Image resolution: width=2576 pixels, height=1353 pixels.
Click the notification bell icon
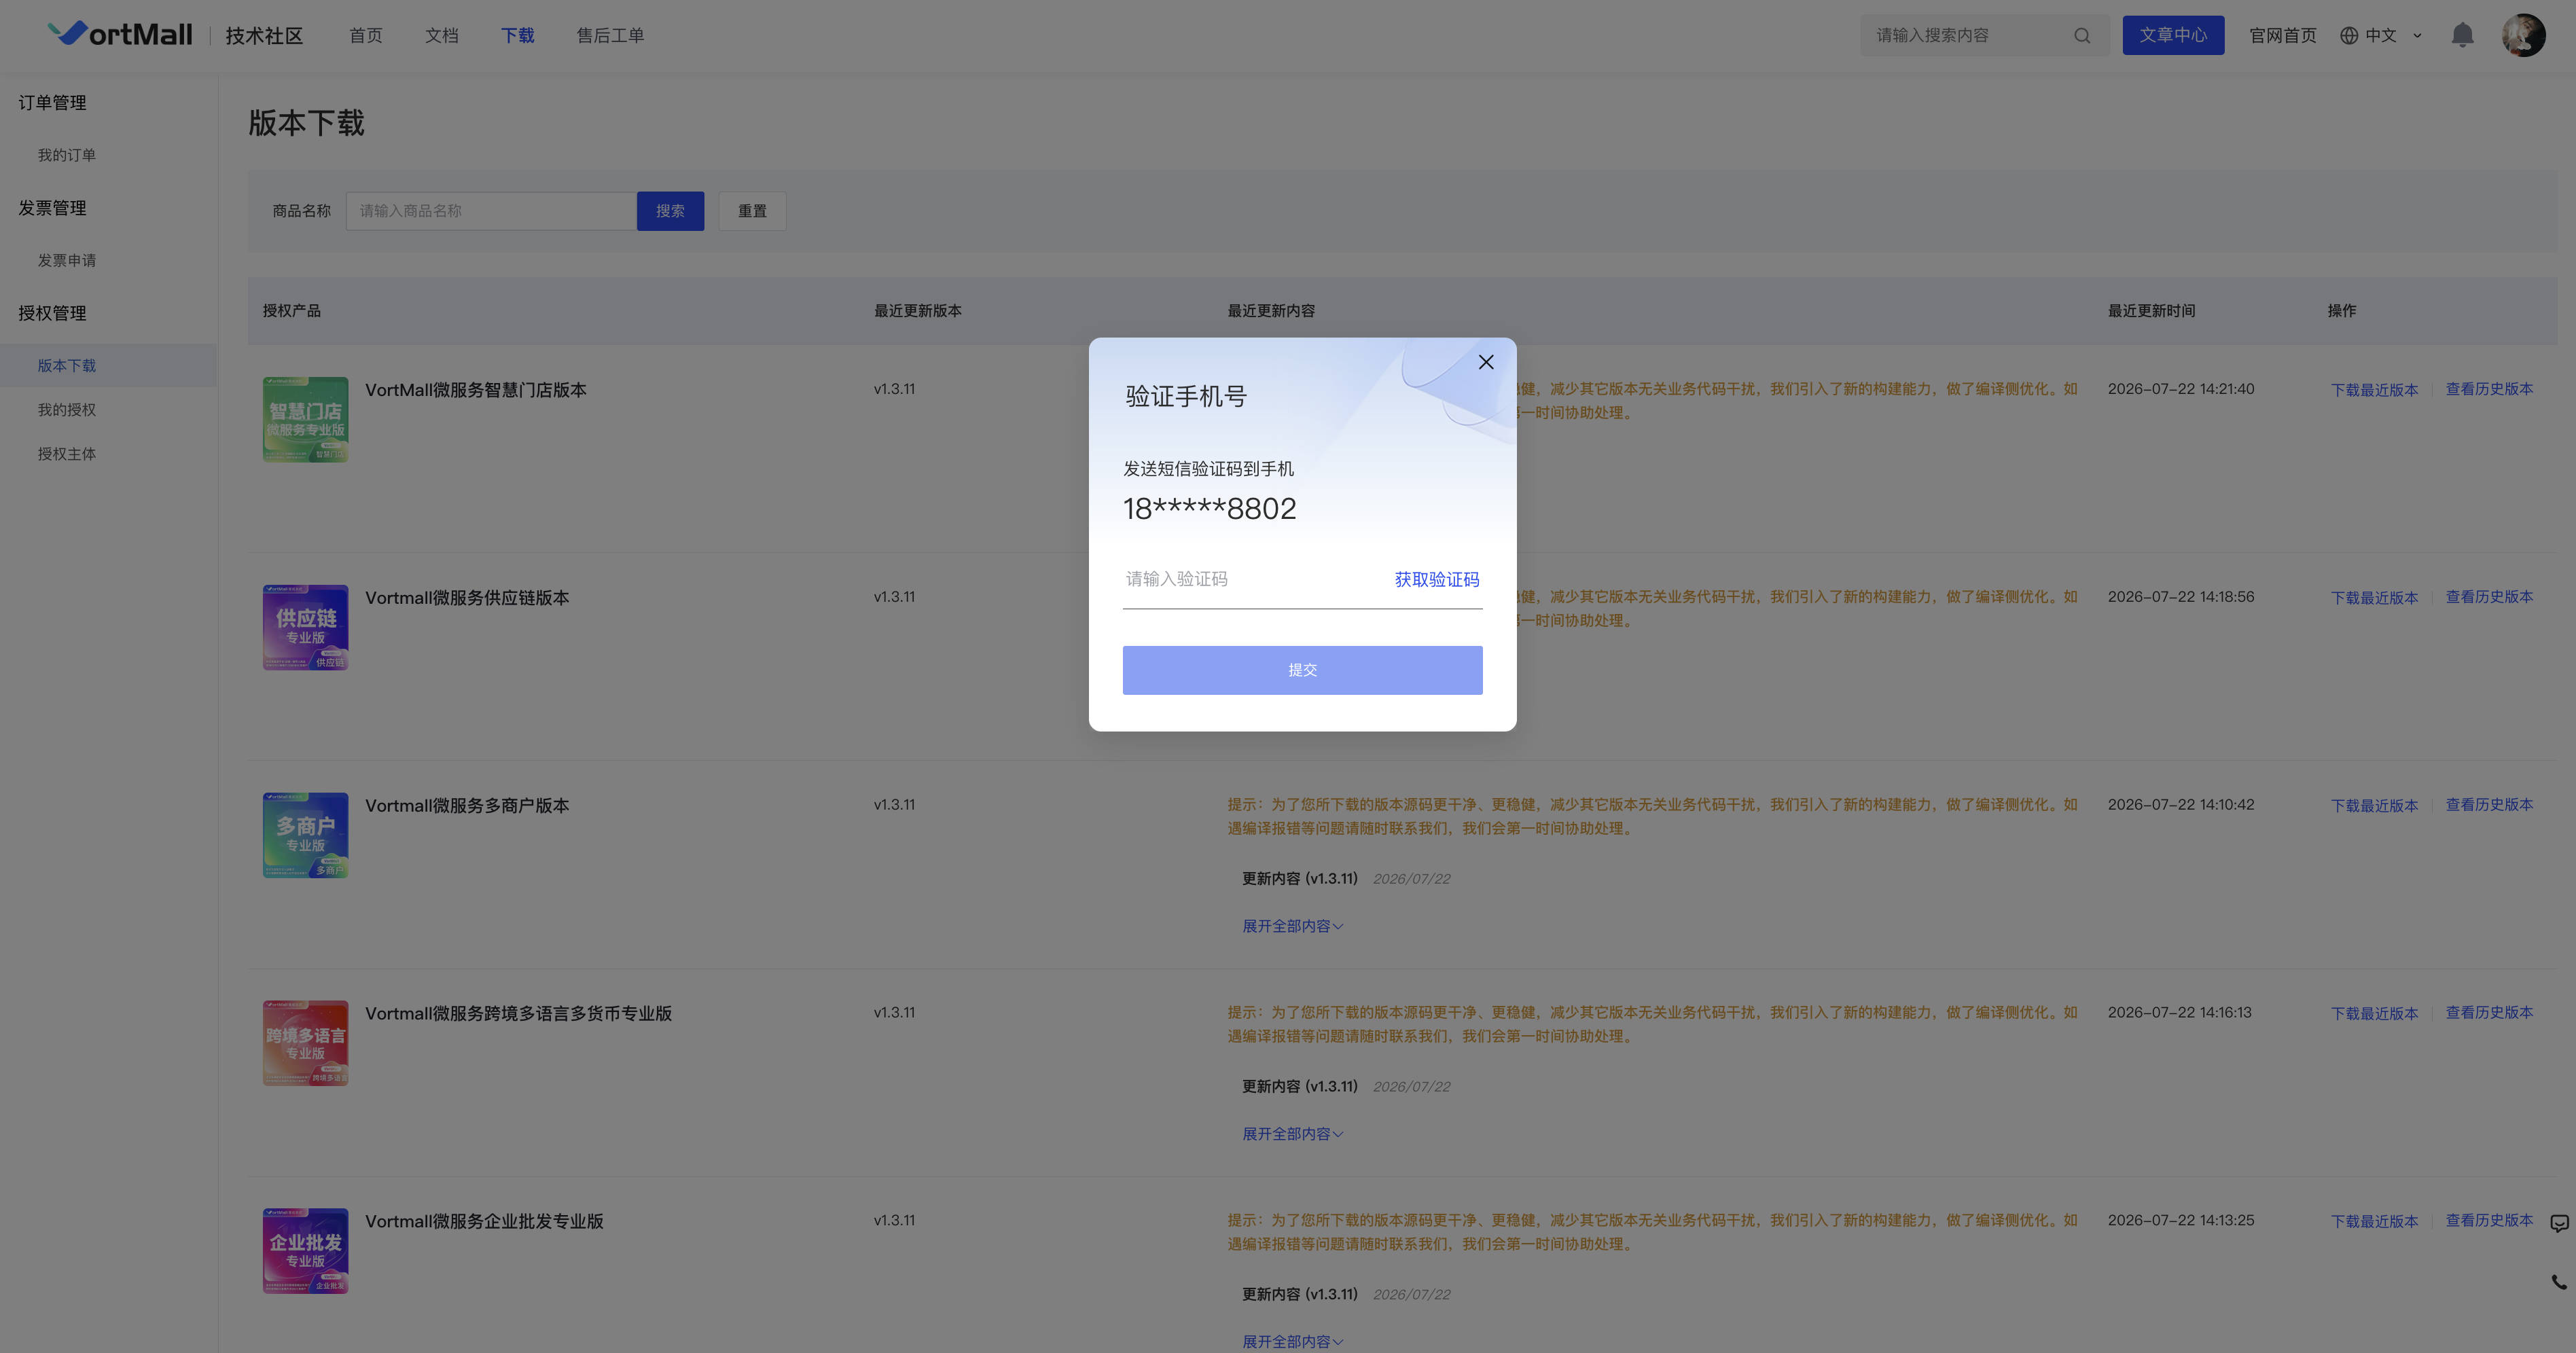tap(2462, 35)
